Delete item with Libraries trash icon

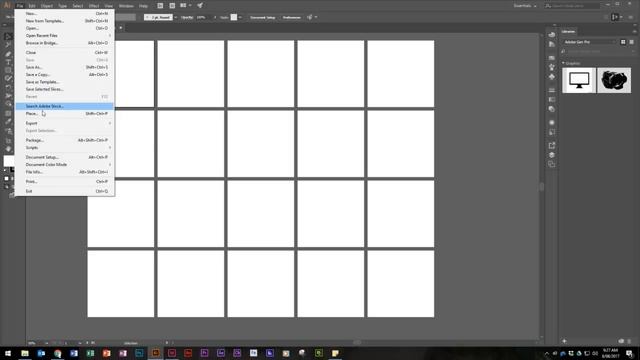[629, 341]
